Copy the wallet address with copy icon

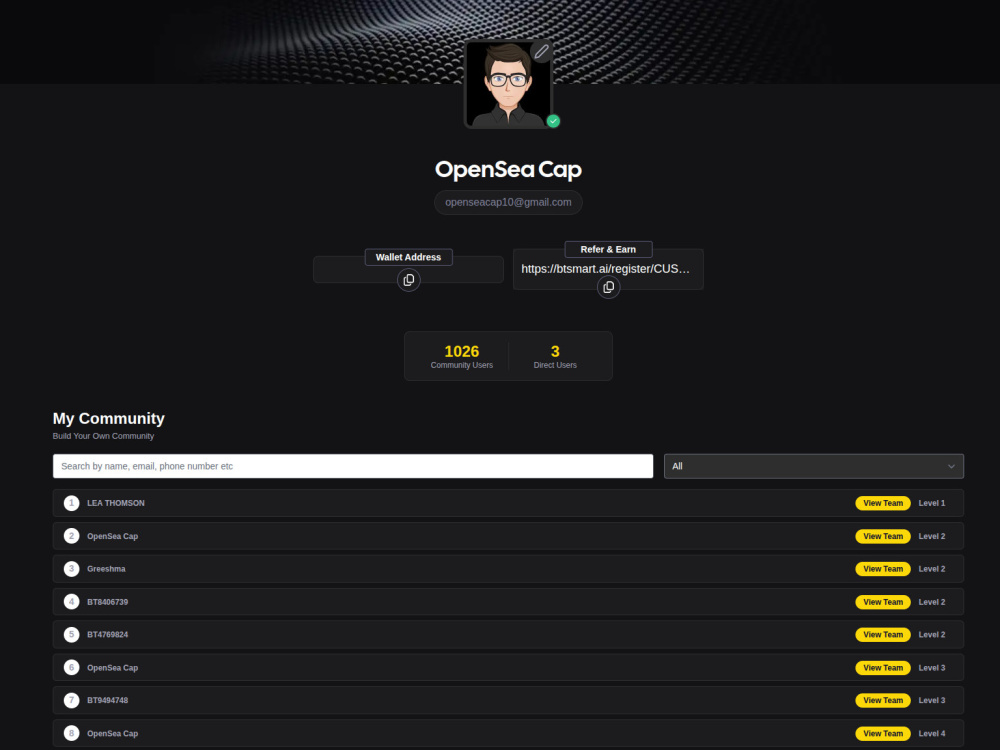(x=409, y=280)
